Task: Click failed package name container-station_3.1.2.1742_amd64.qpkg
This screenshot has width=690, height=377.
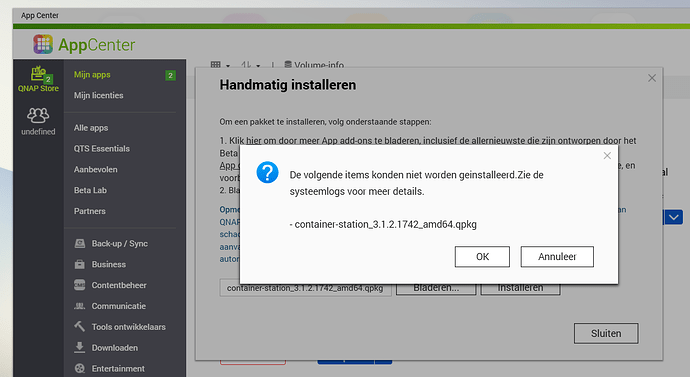Action: (385, 224)
